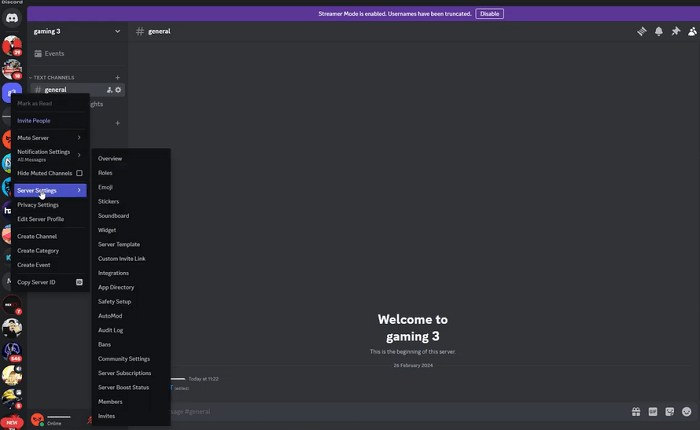Click the Copy Server ID entry
This screenshot has width=700, height=430.
point(50,282)
